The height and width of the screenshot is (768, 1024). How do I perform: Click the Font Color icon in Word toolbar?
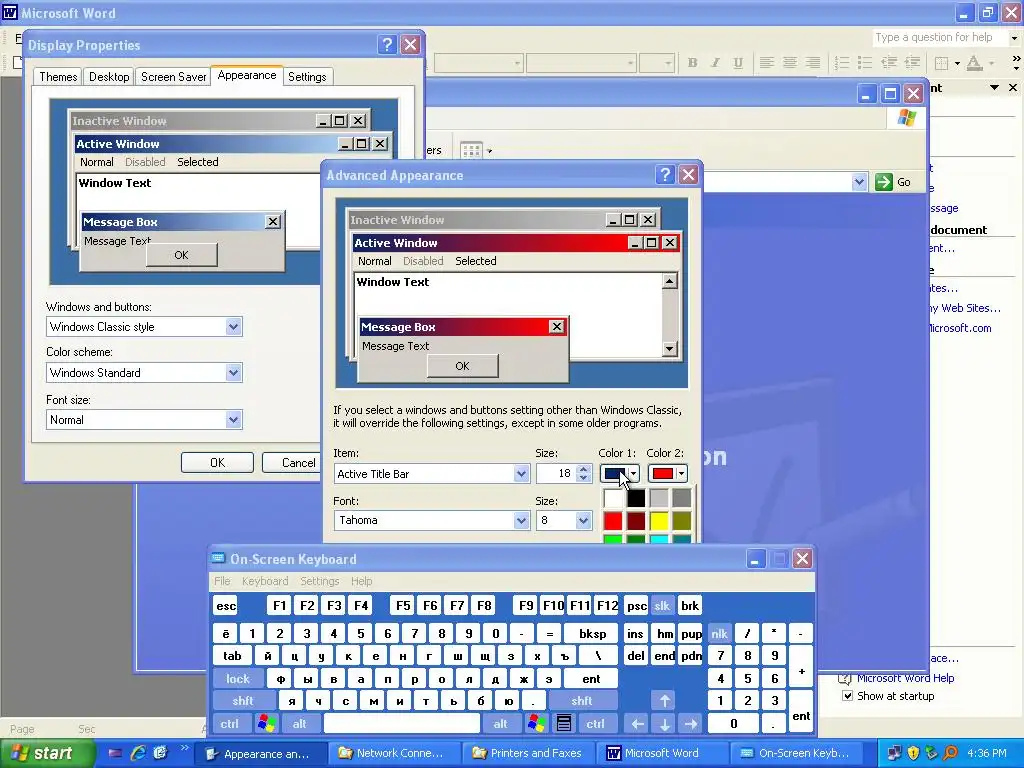[x=974, y=63]
